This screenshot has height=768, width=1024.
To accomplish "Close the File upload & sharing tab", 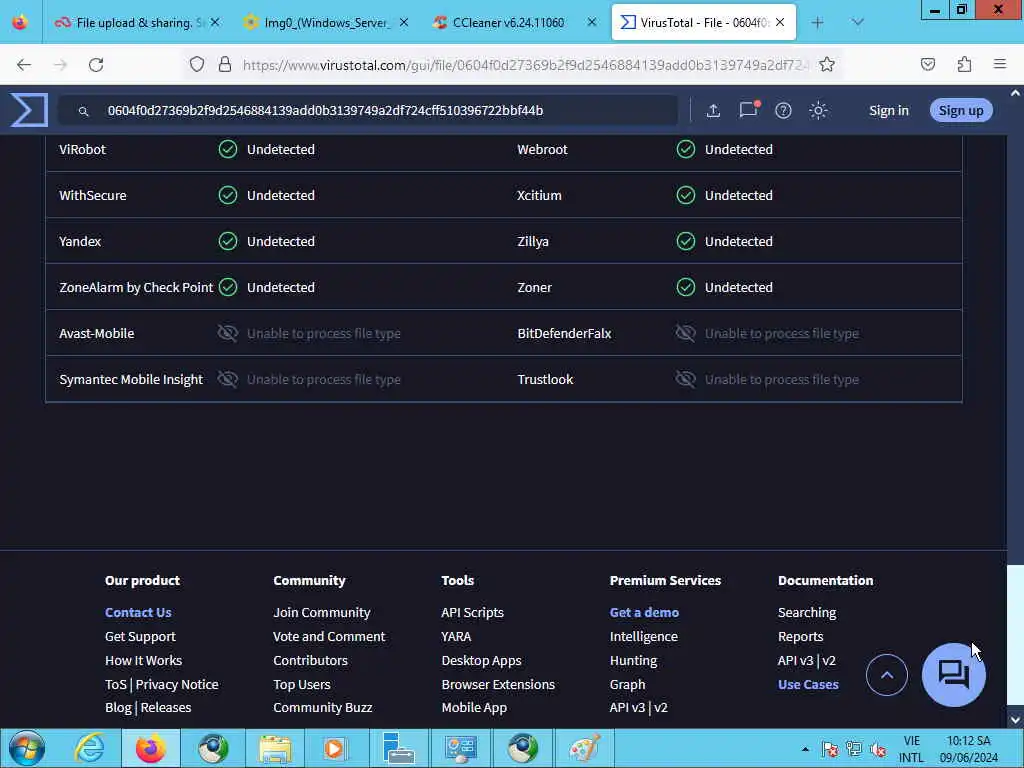I will 215,23.
